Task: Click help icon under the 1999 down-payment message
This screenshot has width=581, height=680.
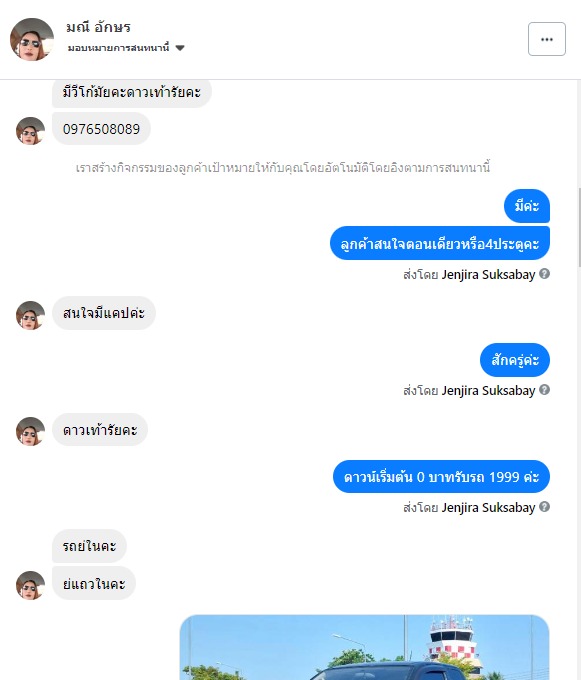Action: (x=545, y=507)
